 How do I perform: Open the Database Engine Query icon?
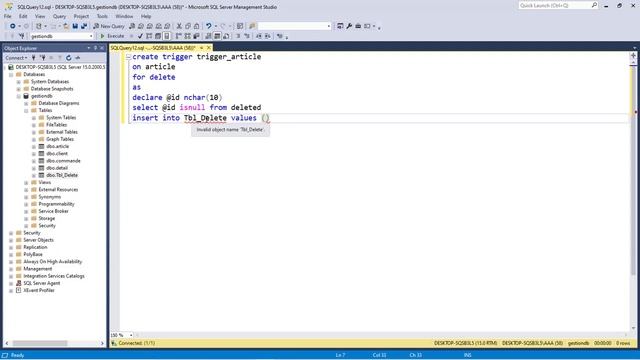(x=132, y=26)
